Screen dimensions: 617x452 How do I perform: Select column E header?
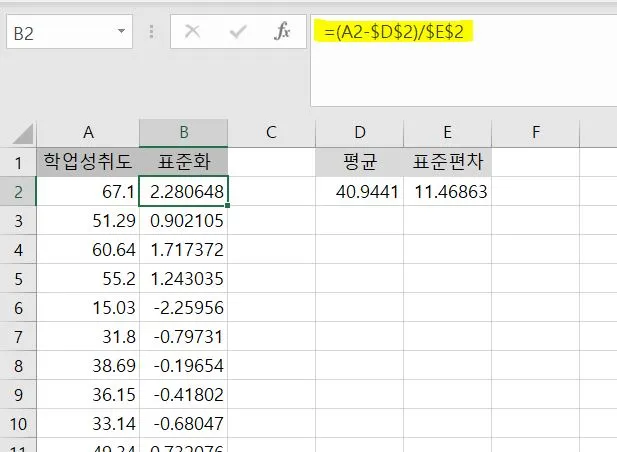[x=447, y=133]
